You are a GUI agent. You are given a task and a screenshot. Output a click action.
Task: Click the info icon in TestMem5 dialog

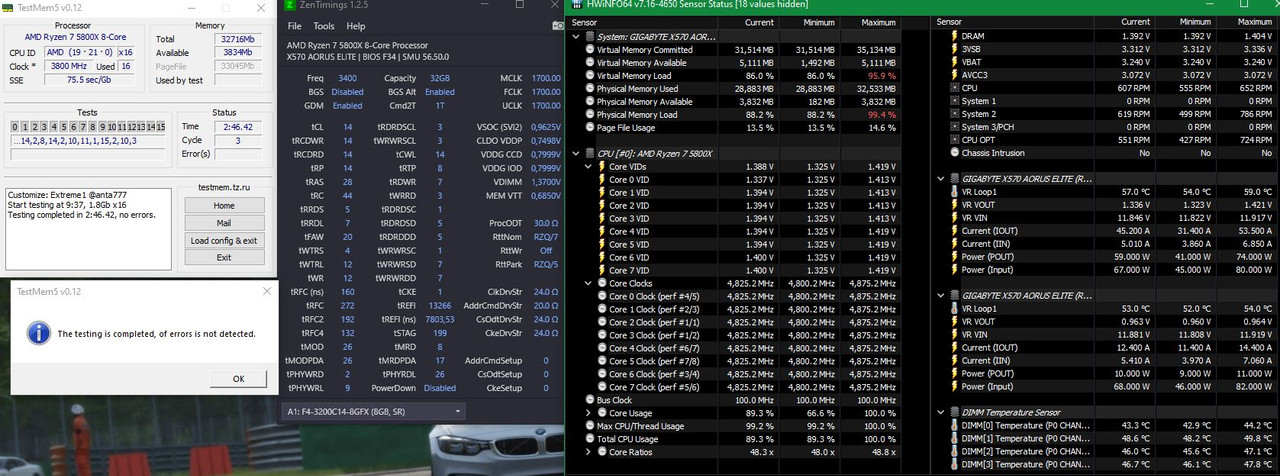tap(37, 332)
